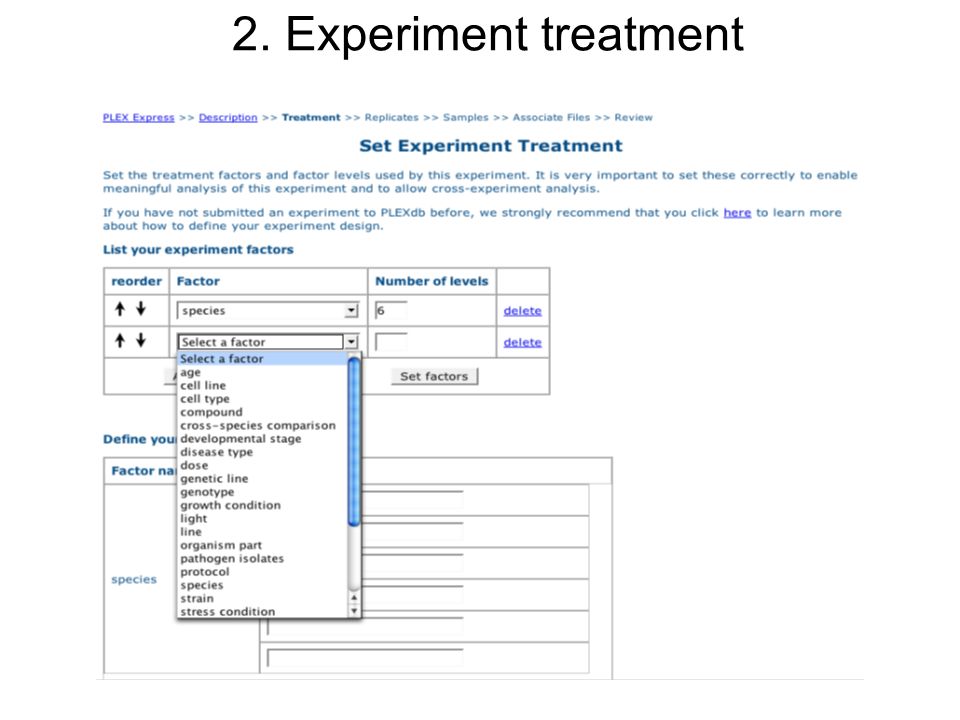This screenshot has width=960, height=720.
Task: Click last species level input field
Action: (365, 658)
